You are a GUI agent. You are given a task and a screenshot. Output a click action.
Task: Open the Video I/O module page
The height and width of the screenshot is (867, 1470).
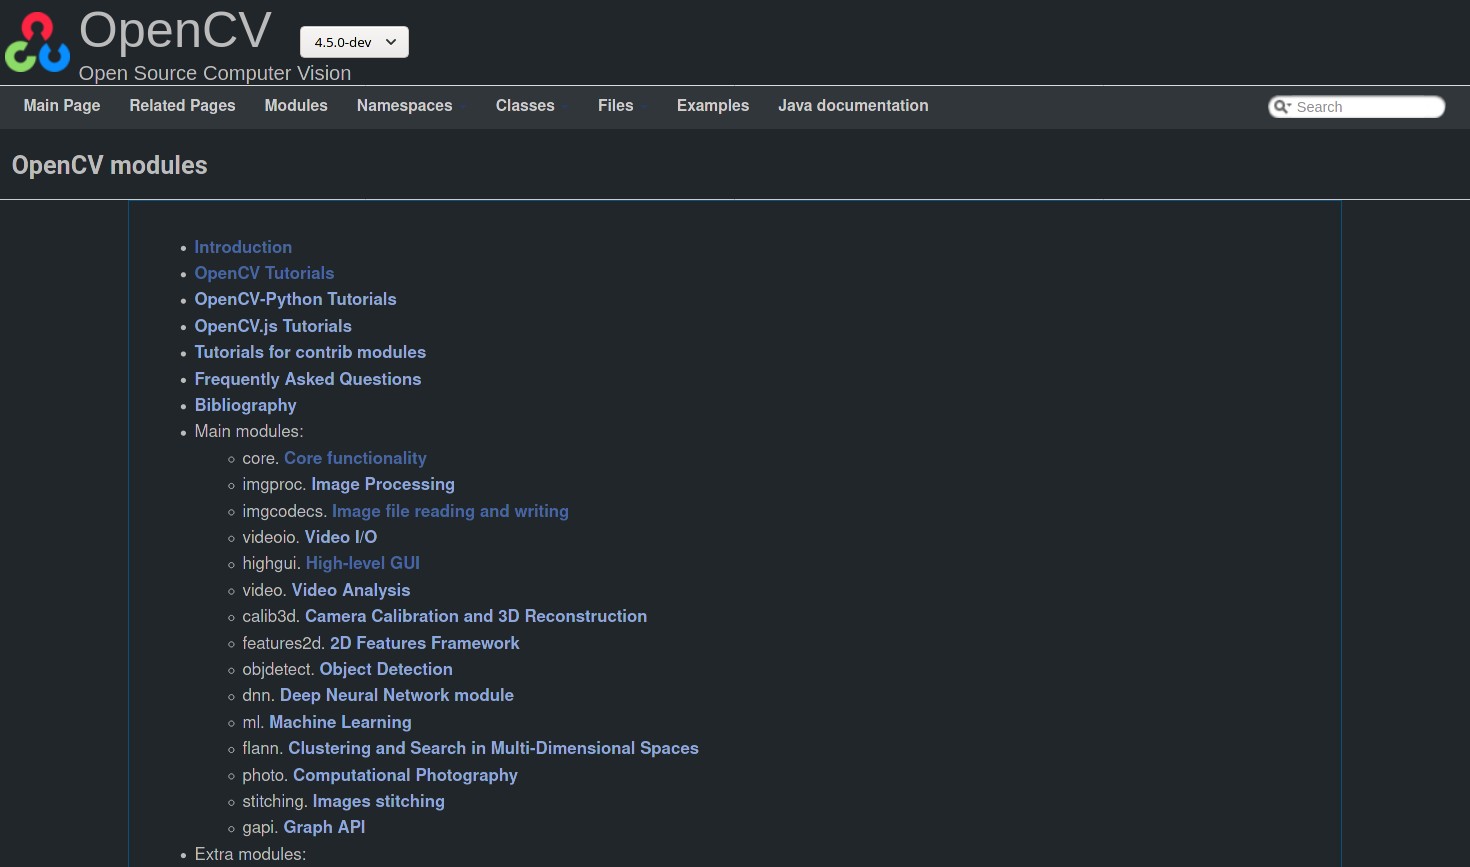coord(340,538)
